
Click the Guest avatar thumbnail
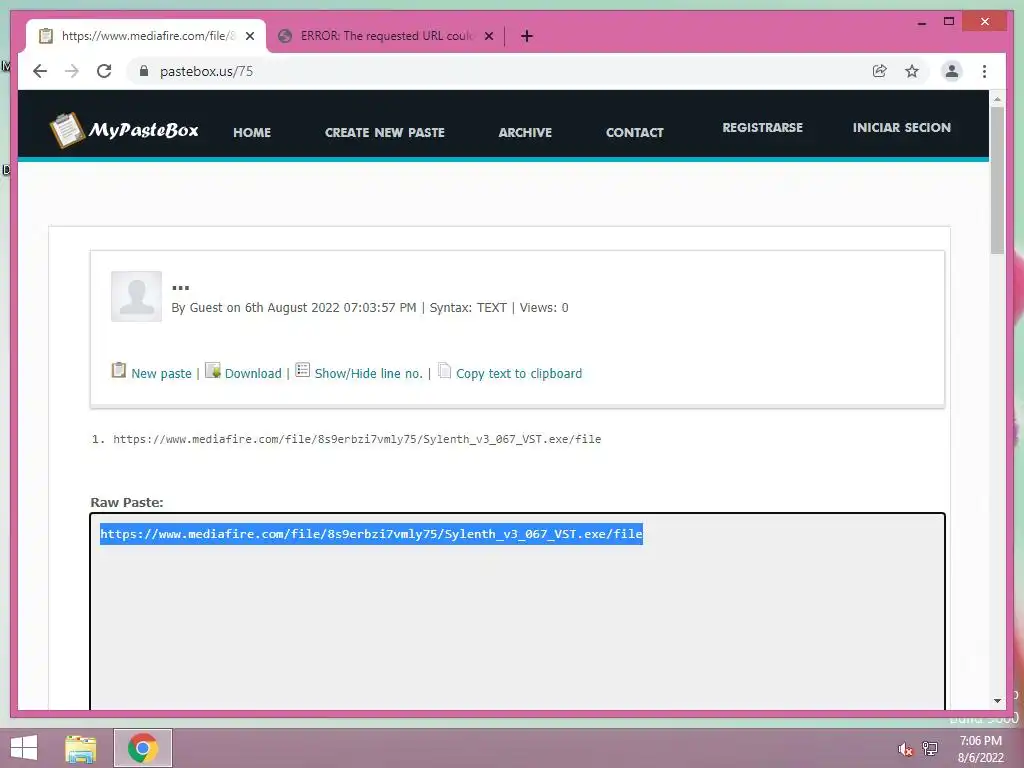136,296
